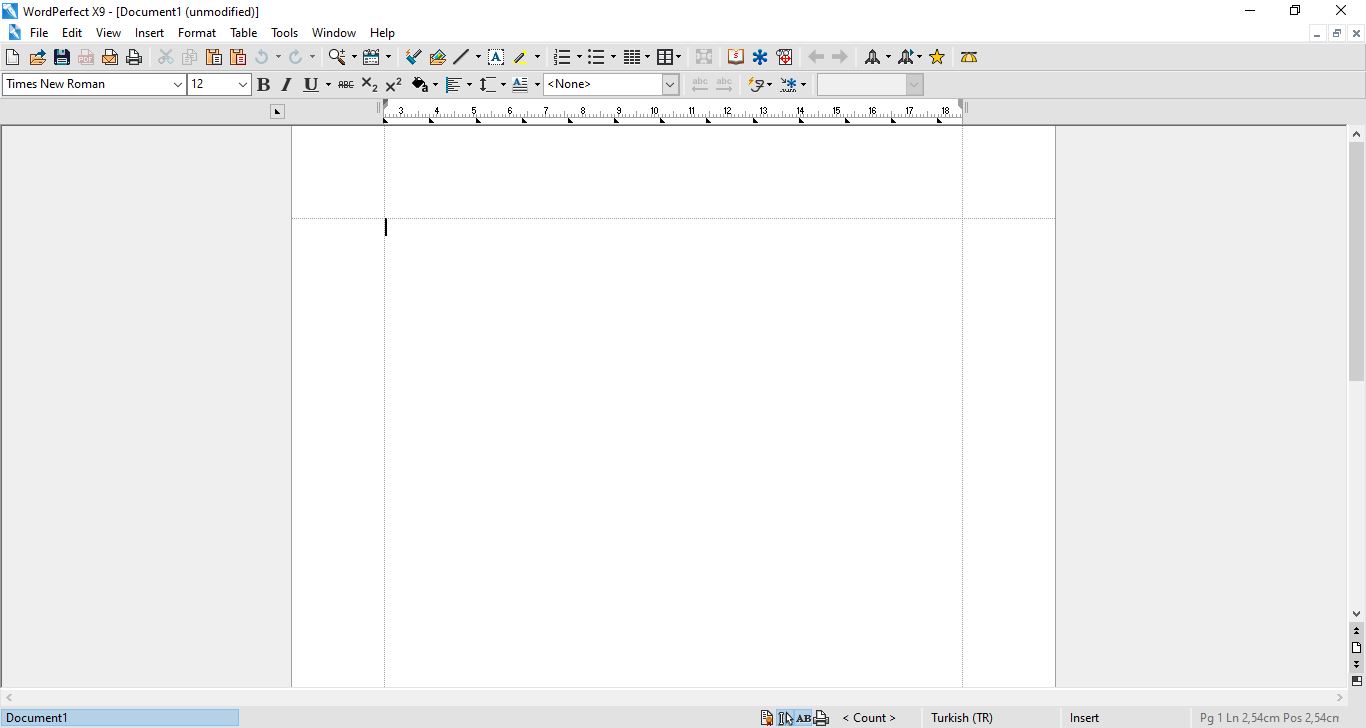Click the Paste Simple icon

[x=238, y=57]
